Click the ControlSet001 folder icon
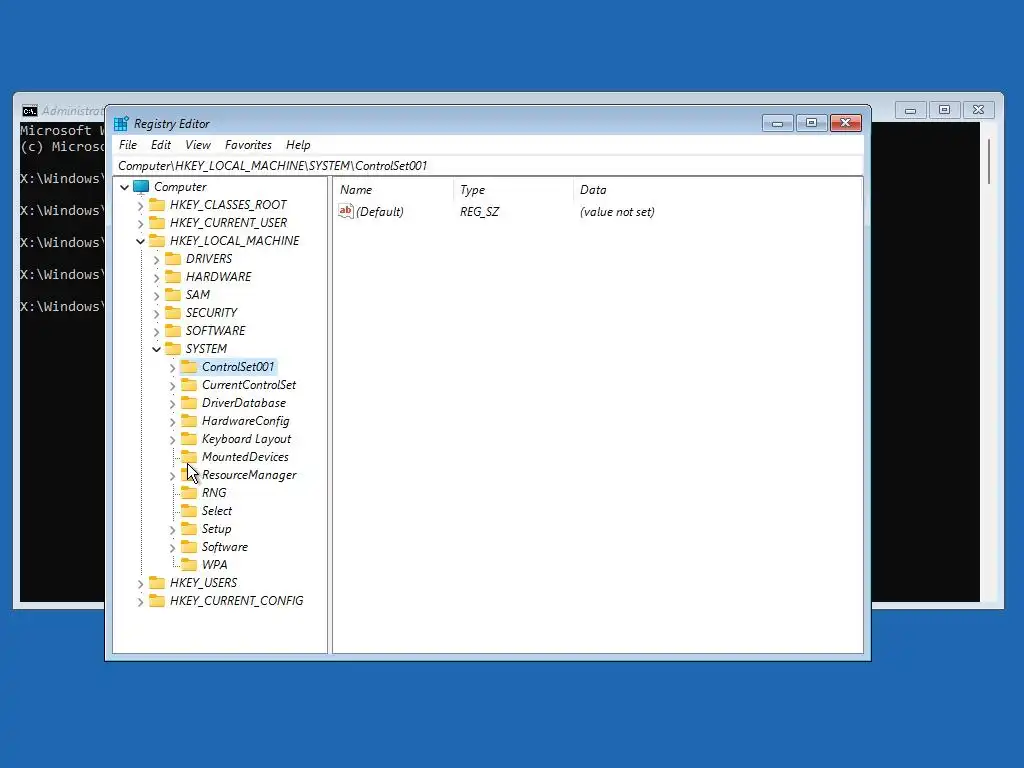 click(x=189, y=366)
